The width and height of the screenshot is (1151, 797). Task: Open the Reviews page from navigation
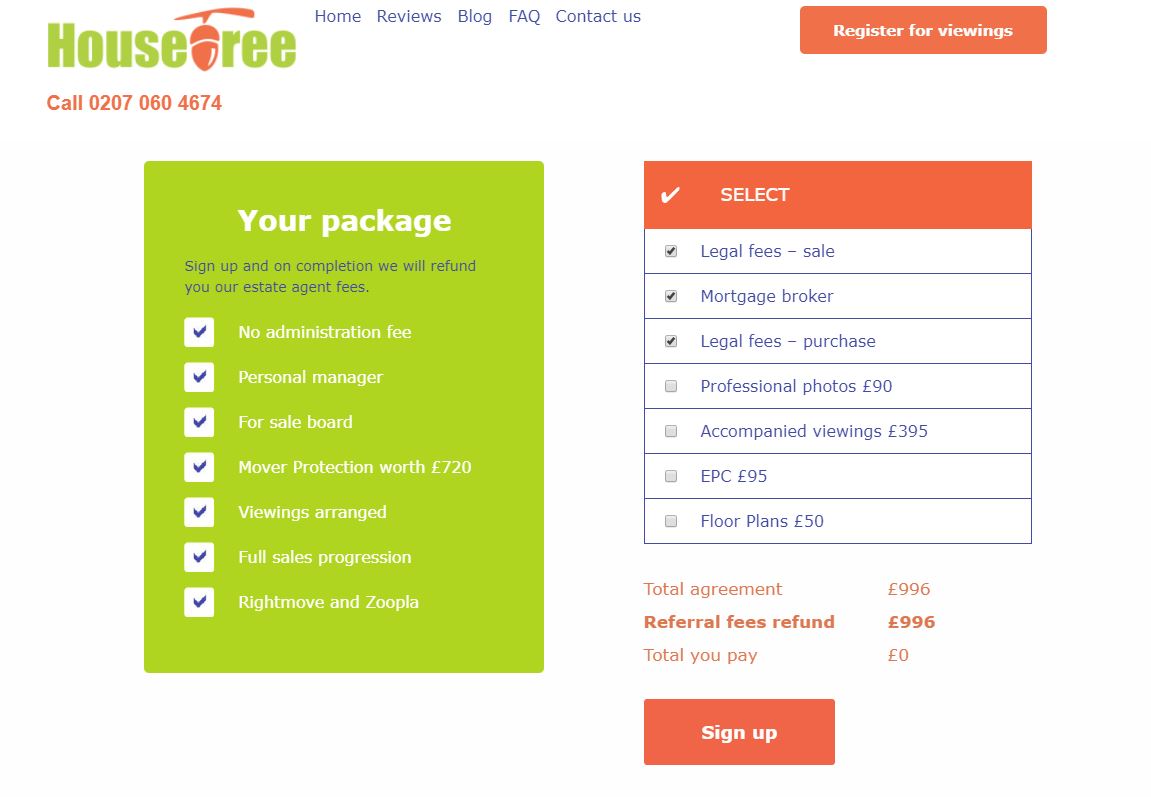[x=409, y=16]
